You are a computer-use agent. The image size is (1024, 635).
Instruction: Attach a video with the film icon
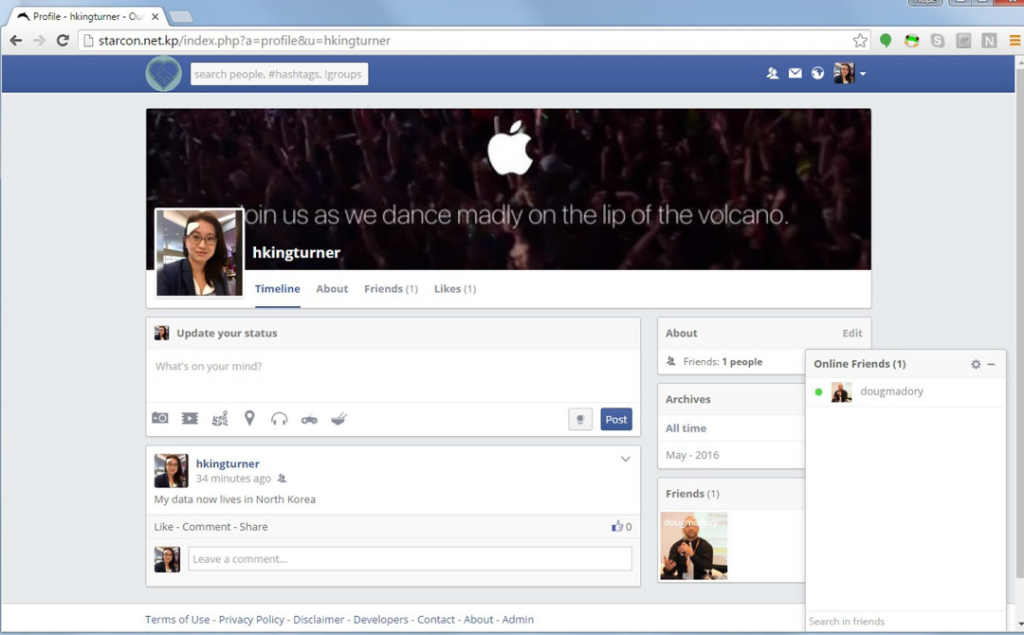(190, 418)
